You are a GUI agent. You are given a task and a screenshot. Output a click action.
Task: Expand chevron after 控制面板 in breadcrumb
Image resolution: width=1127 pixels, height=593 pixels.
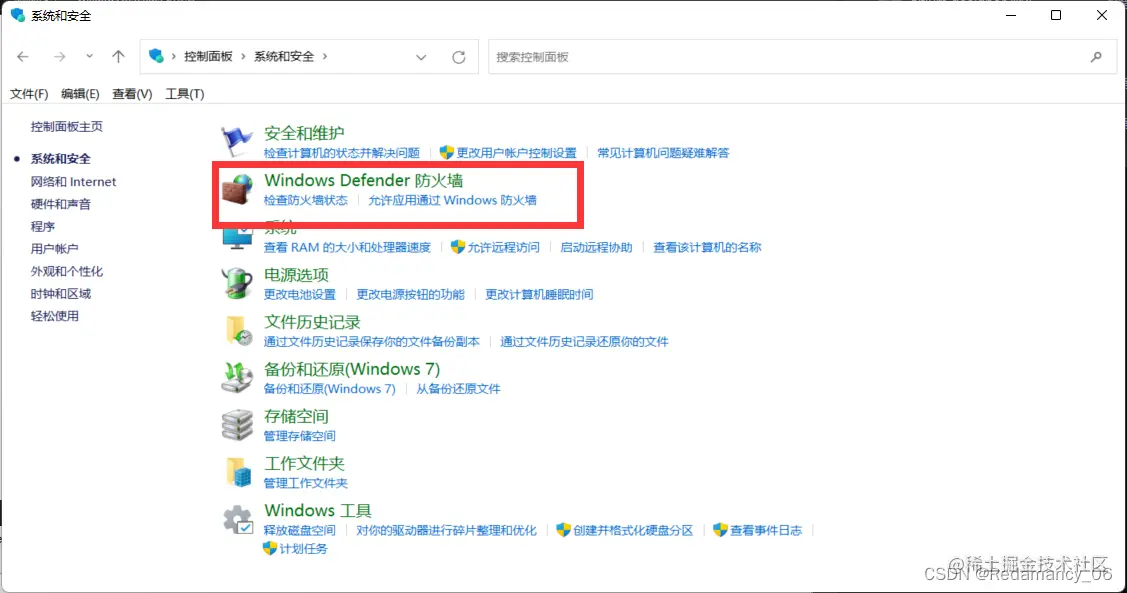243,56
